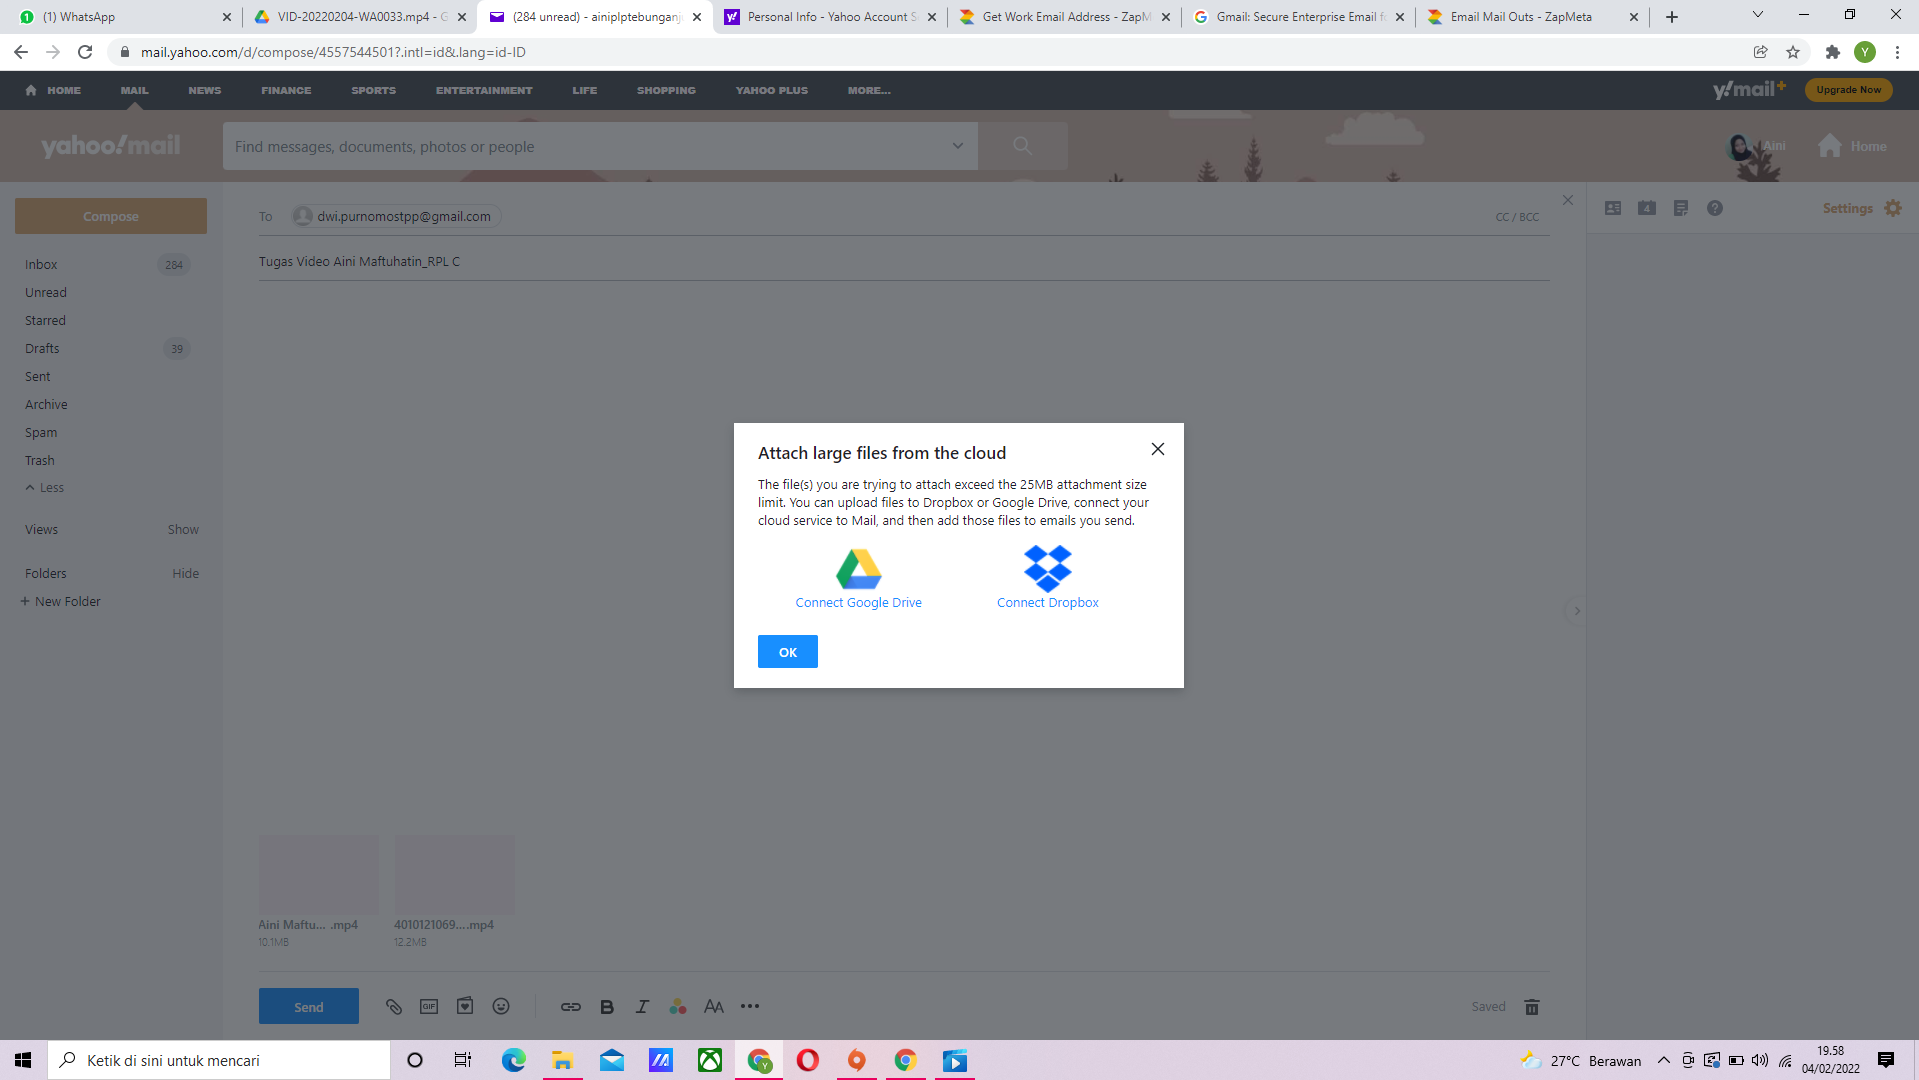Open Settings gear icon
The image size is (1919, 1080).
coord(1893,208)
